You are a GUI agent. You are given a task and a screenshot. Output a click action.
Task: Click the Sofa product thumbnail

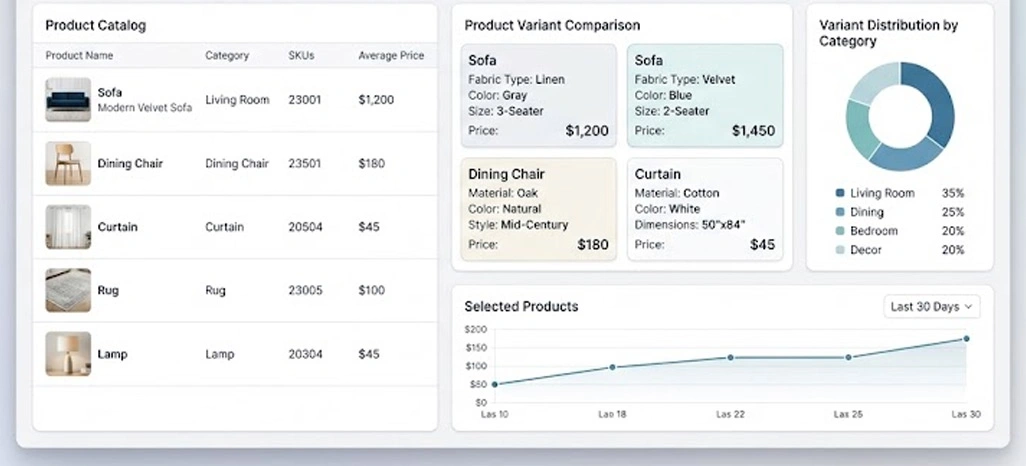68,99
